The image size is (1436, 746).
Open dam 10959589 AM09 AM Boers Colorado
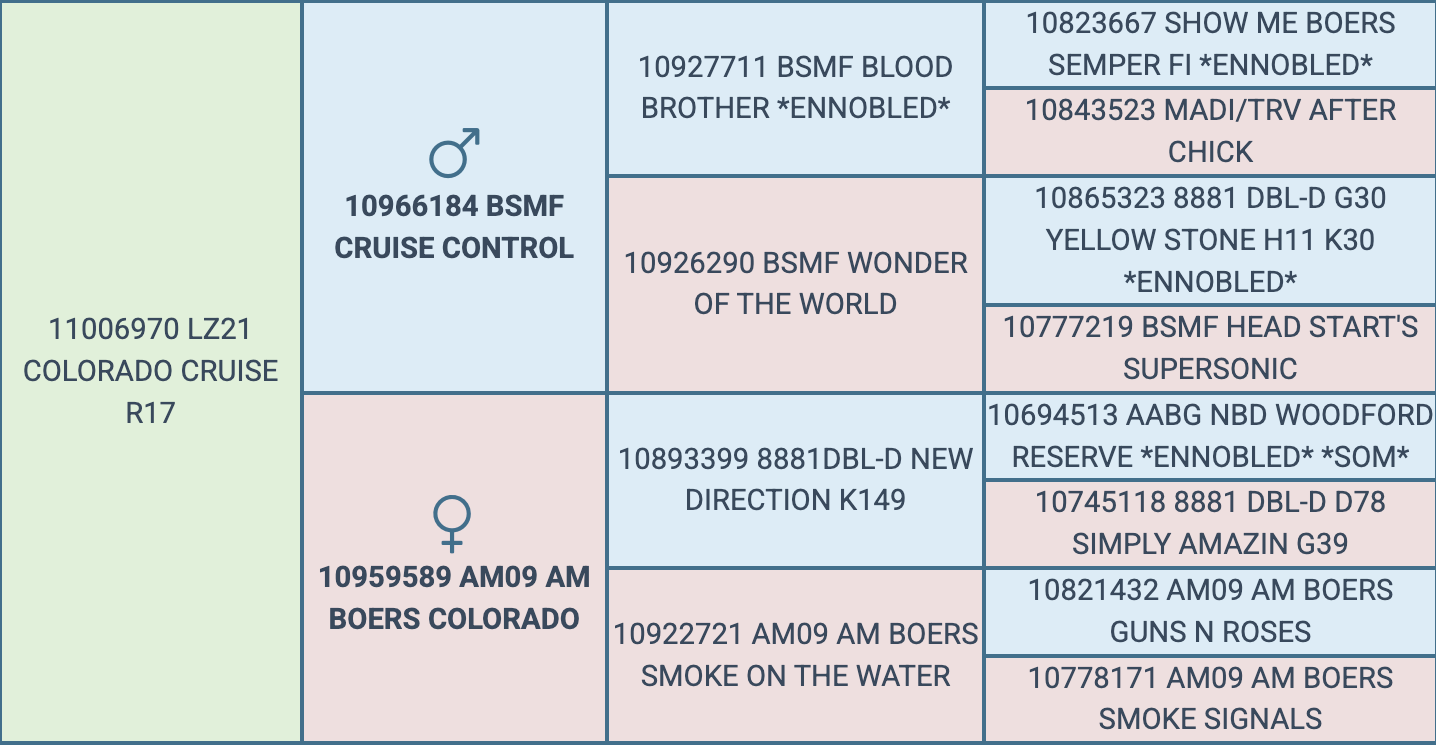(x=454, y=598)
